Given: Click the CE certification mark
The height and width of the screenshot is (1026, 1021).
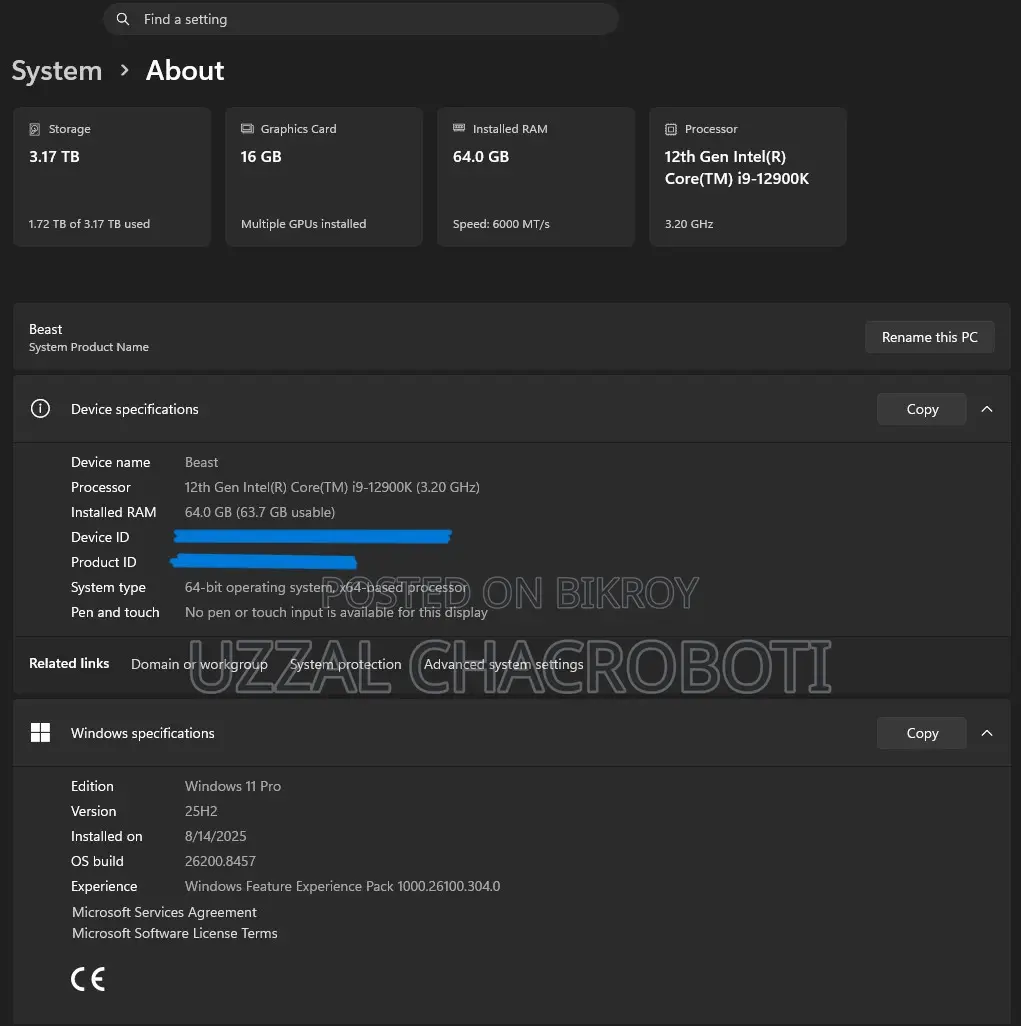Looking at the screenshot, I should tap(88, 979).
